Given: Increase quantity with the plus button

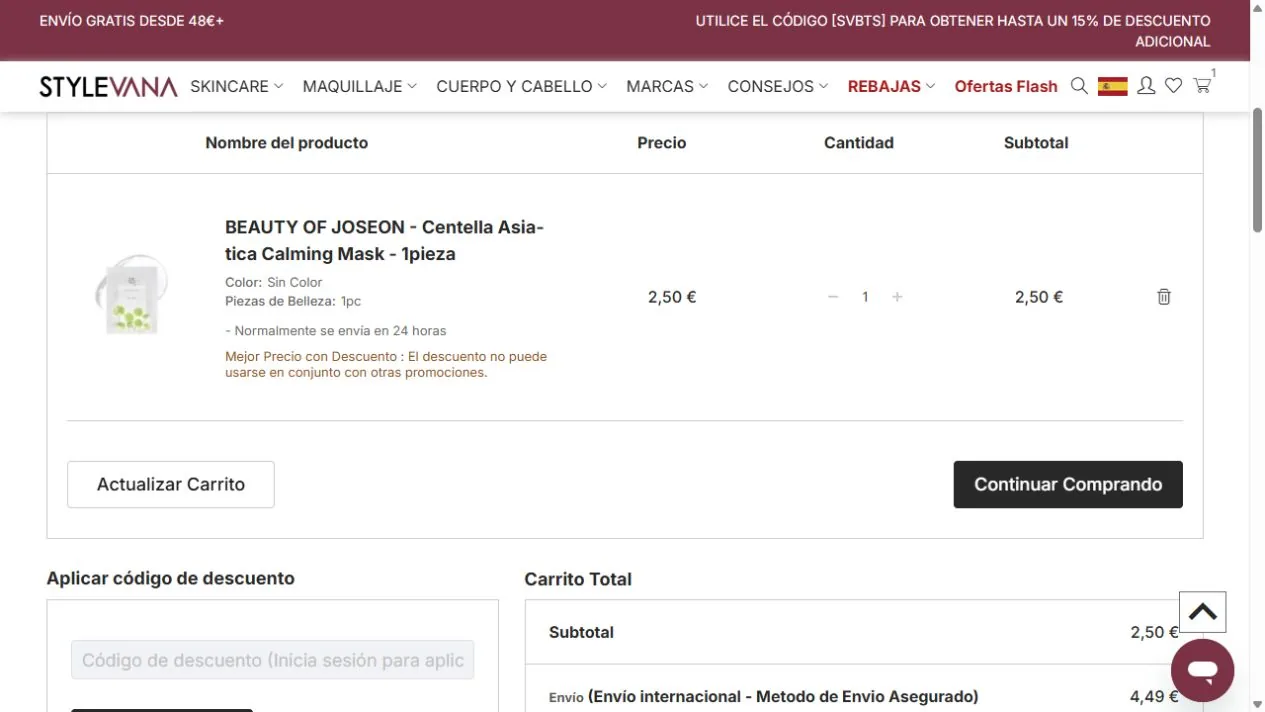Looking at the screenshot, I should tap(897, 297).
